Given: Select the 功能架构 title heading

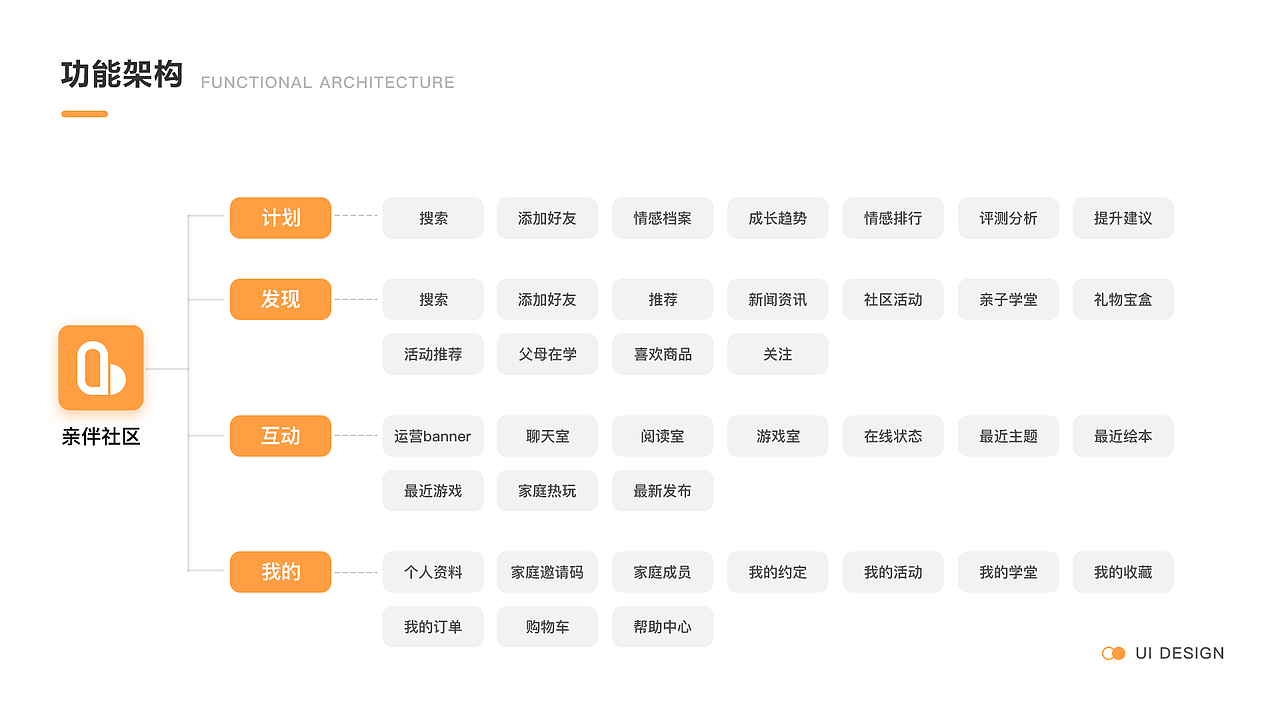Looking at the screenshot, I should (122, 74).
